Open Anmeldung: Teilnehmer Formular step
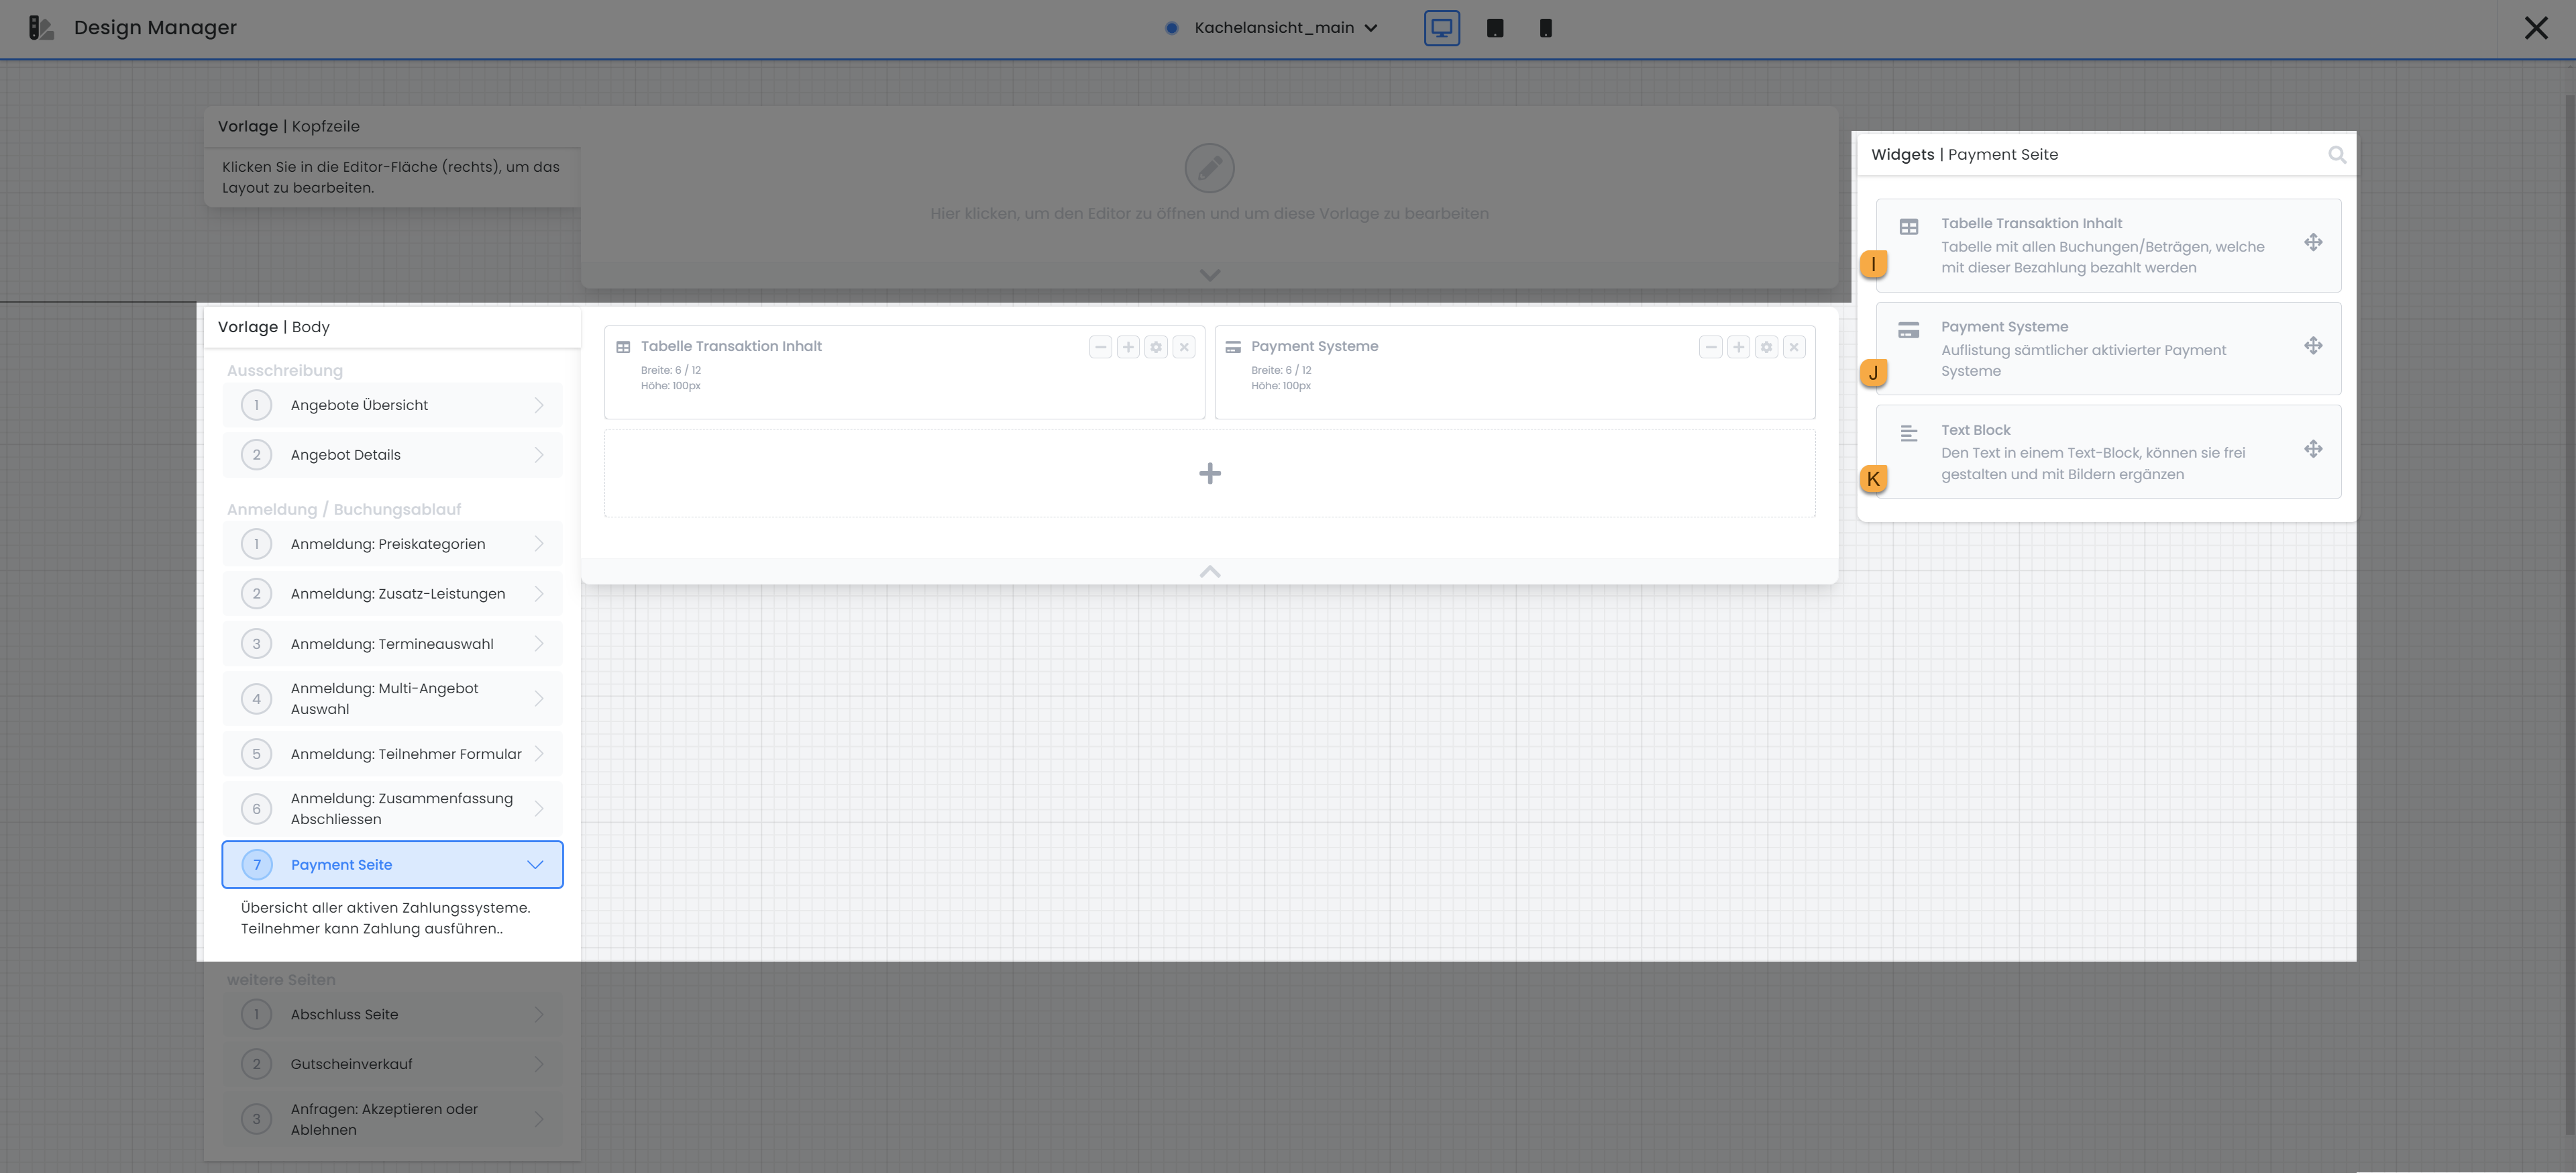This screenshot has height=1173, width=2576. (x=392, y=754)
